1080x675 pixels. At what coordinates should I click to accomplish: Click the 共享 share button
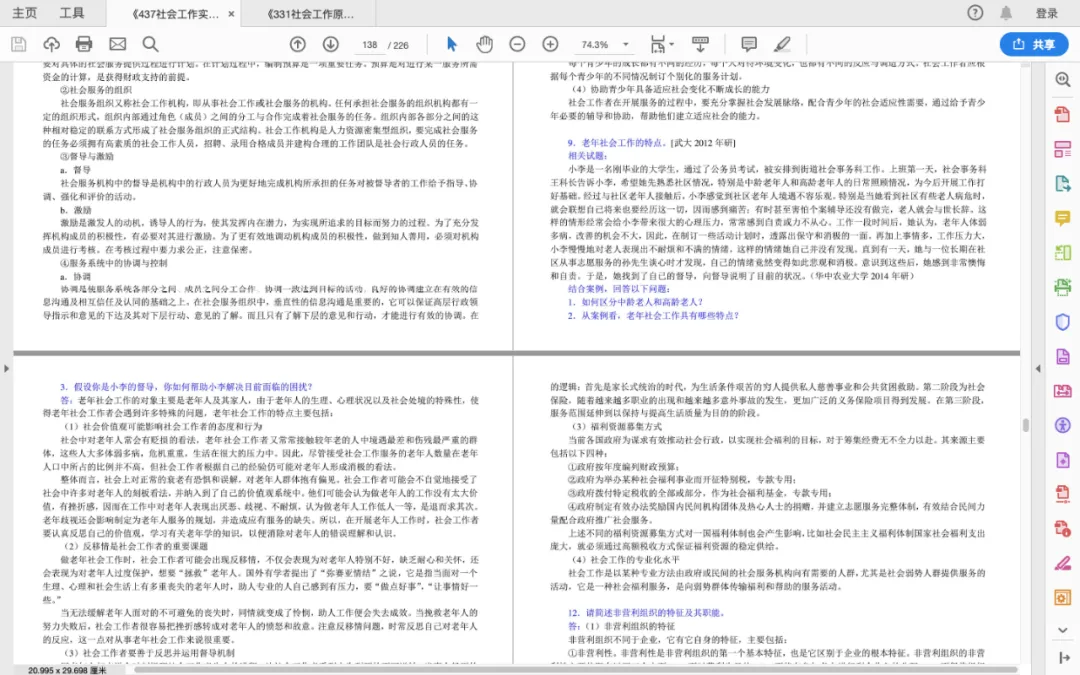(1034, 44)
